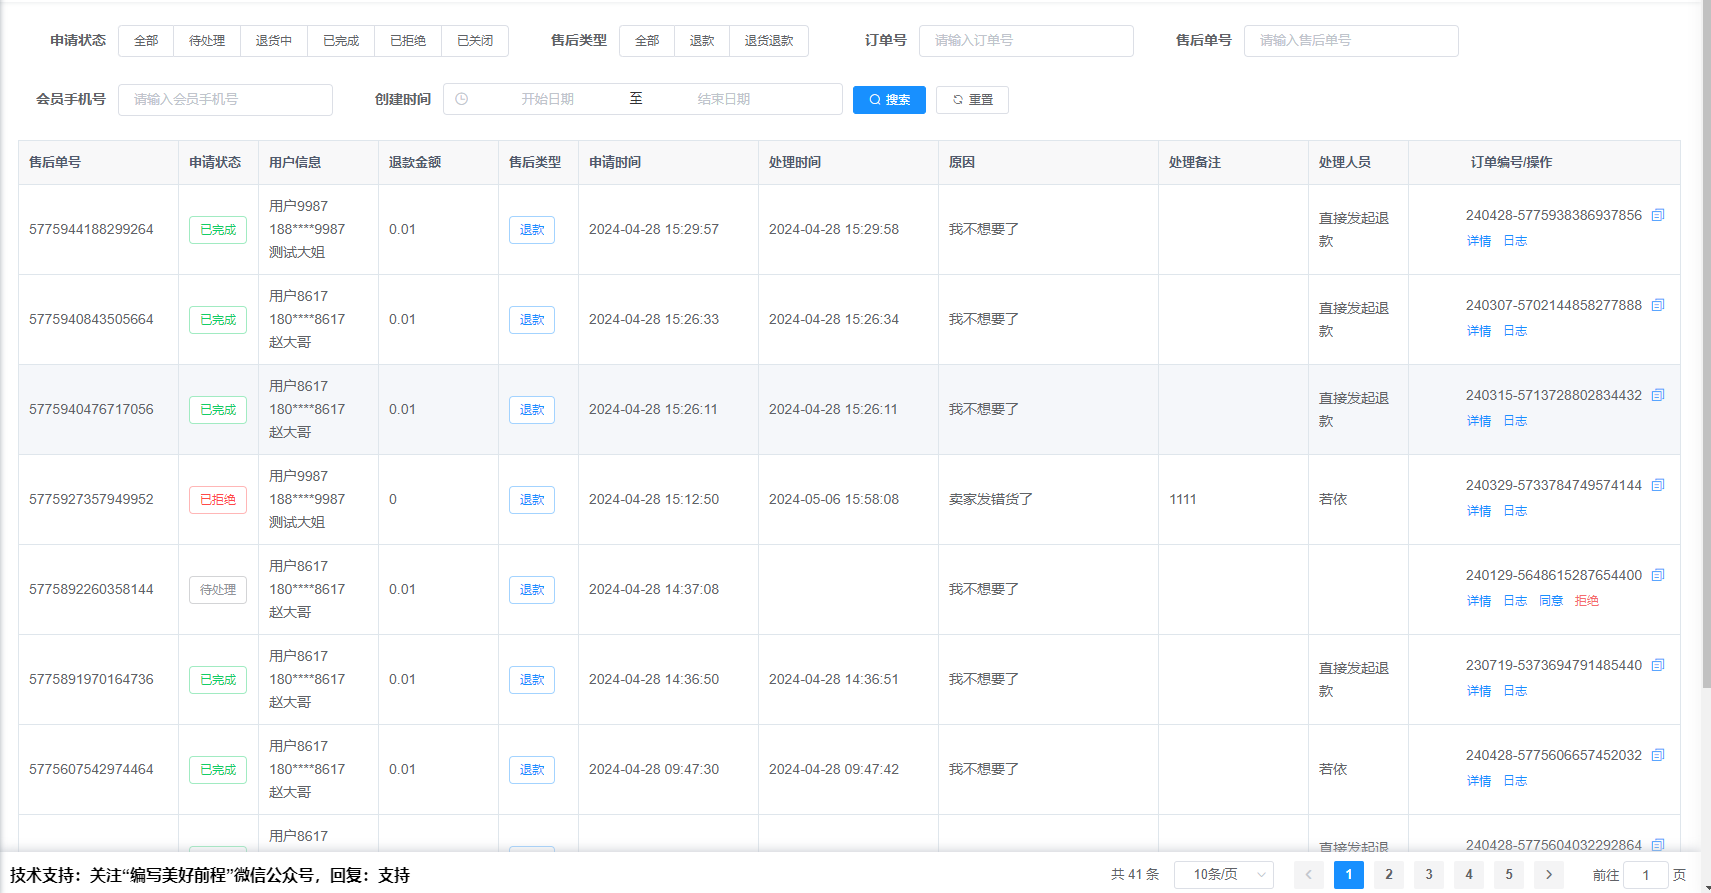1711x893 pixels.
Task: Copy order number 240307-5702144858277888
Action: pyautogui.click(x=1657, y=305)
